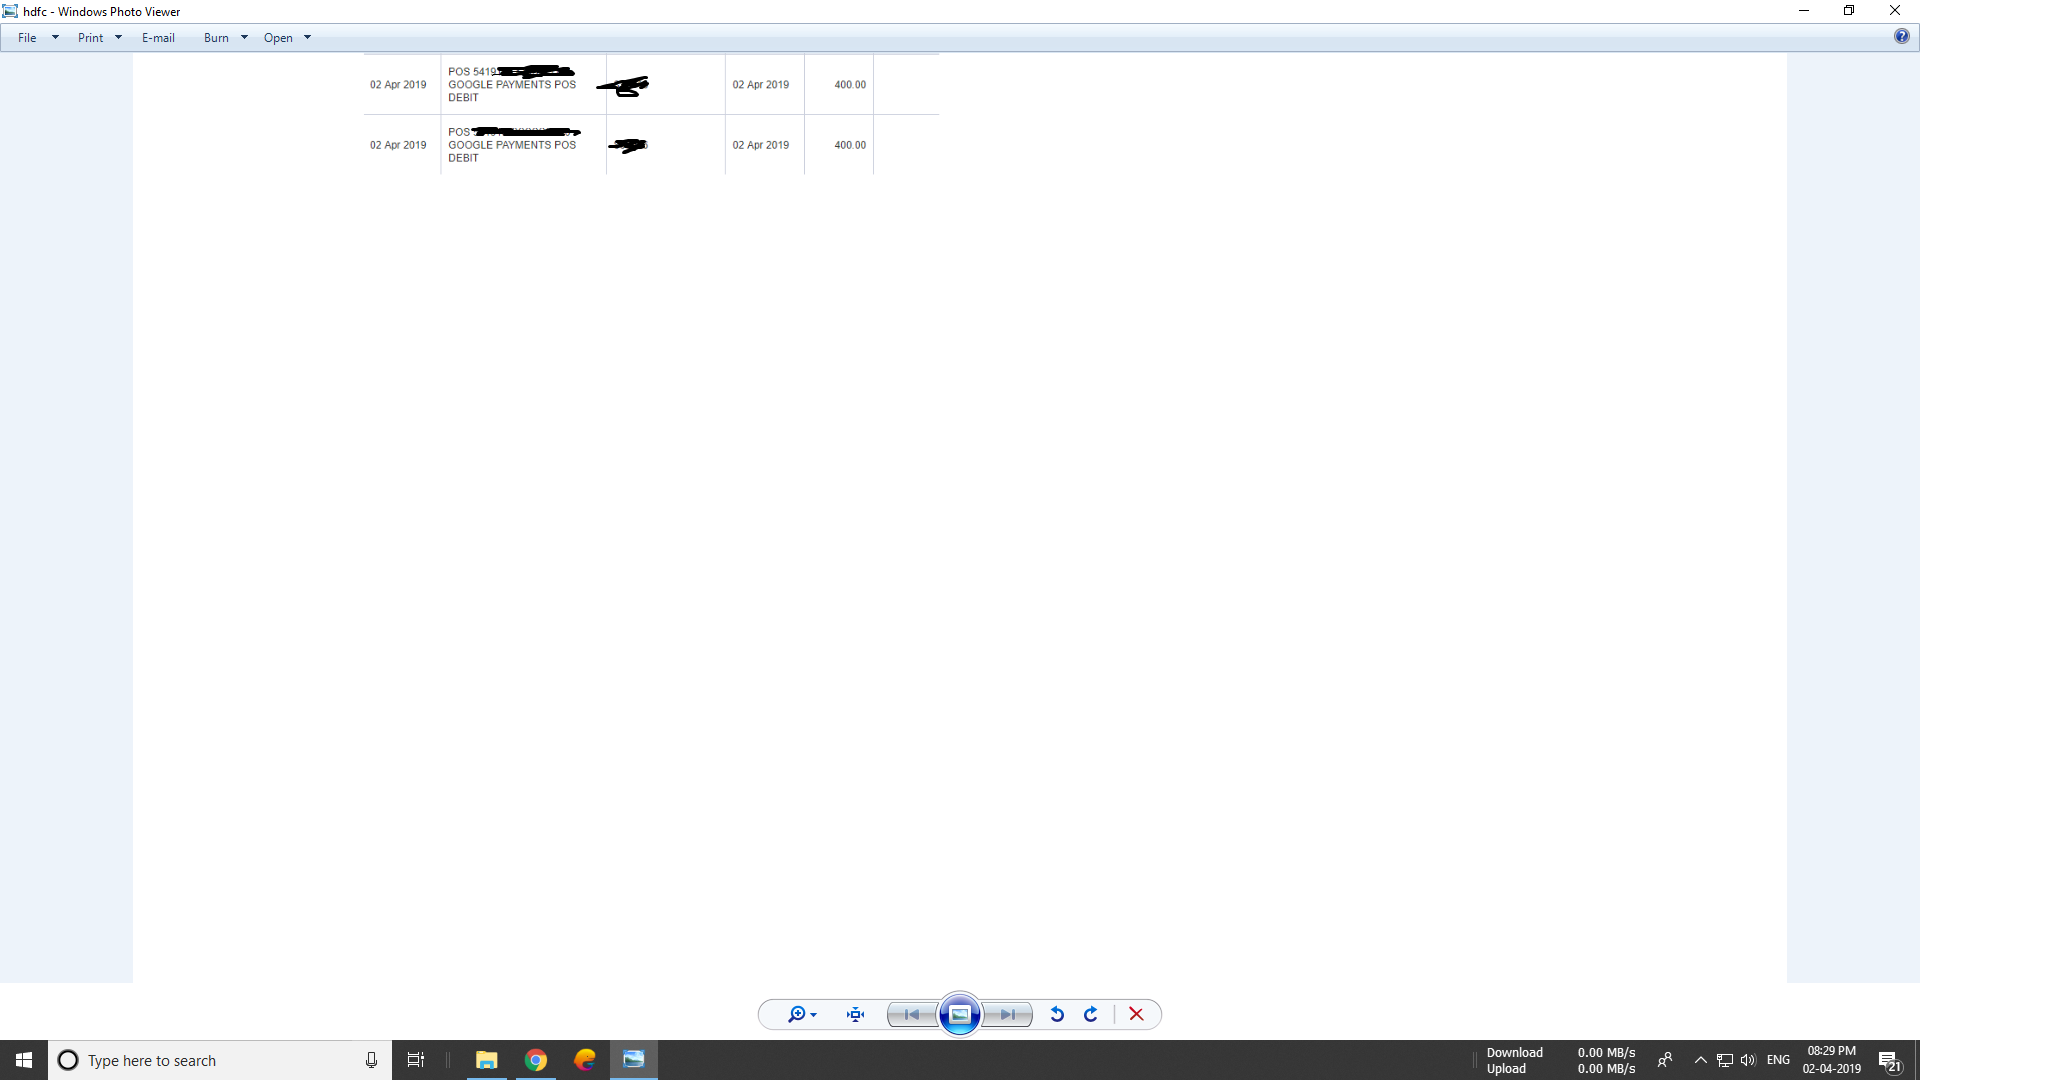Expand the File dropdown arrow
This screenshot has width=2048, height=1080.
click(x=55, y=38)
